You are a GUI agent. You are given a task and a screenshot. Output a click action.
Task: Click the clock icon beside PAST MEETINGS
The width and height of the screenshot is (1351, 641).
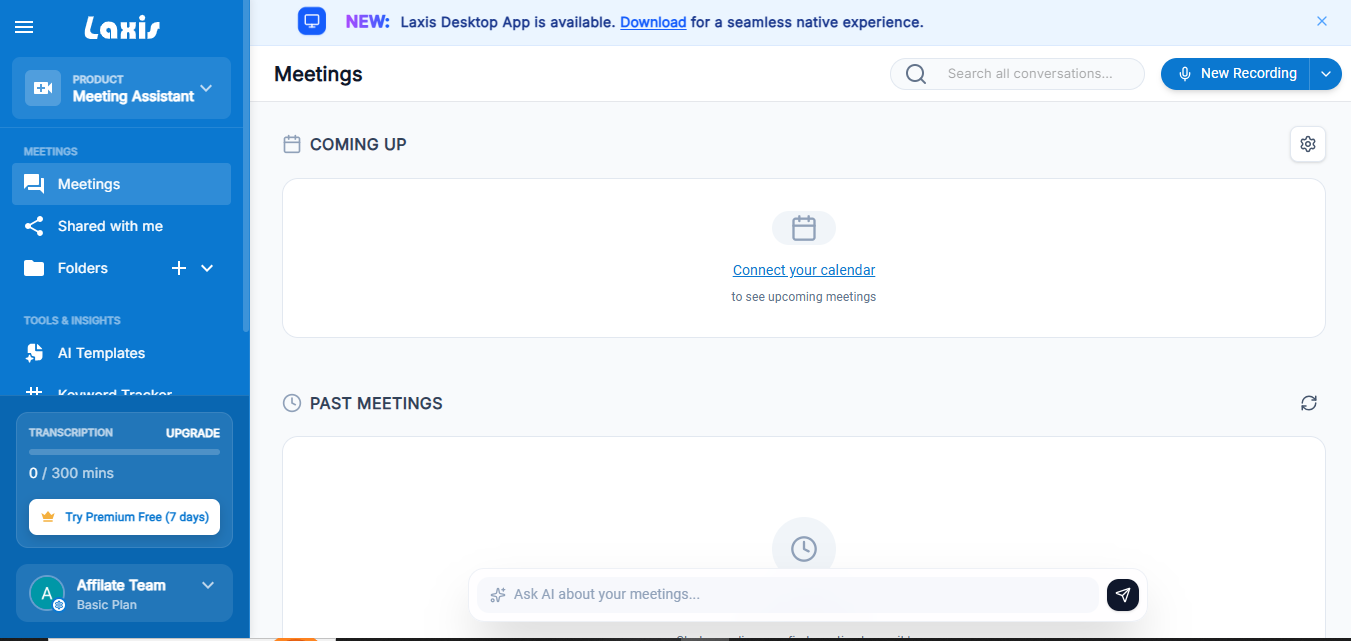tap(292, 403)
